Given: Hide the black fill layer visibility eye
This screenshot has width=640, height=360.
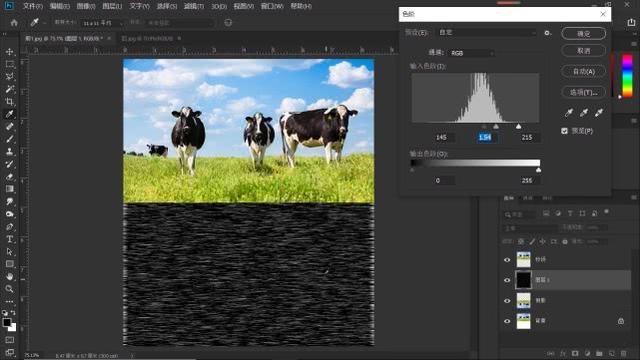Looking at the screenshot, I should (507, 280).
